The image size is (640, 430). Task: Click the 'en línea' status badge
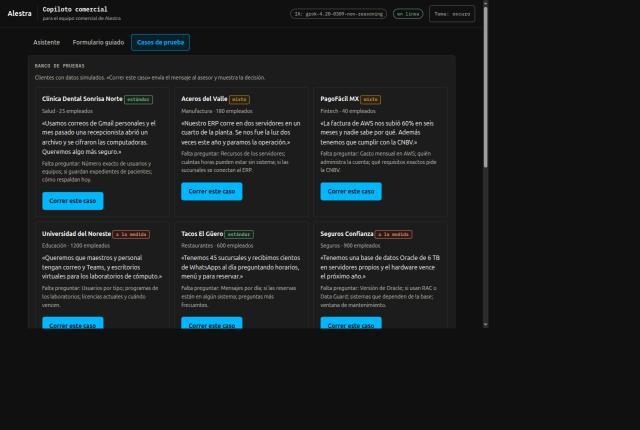tap(408, 14)
